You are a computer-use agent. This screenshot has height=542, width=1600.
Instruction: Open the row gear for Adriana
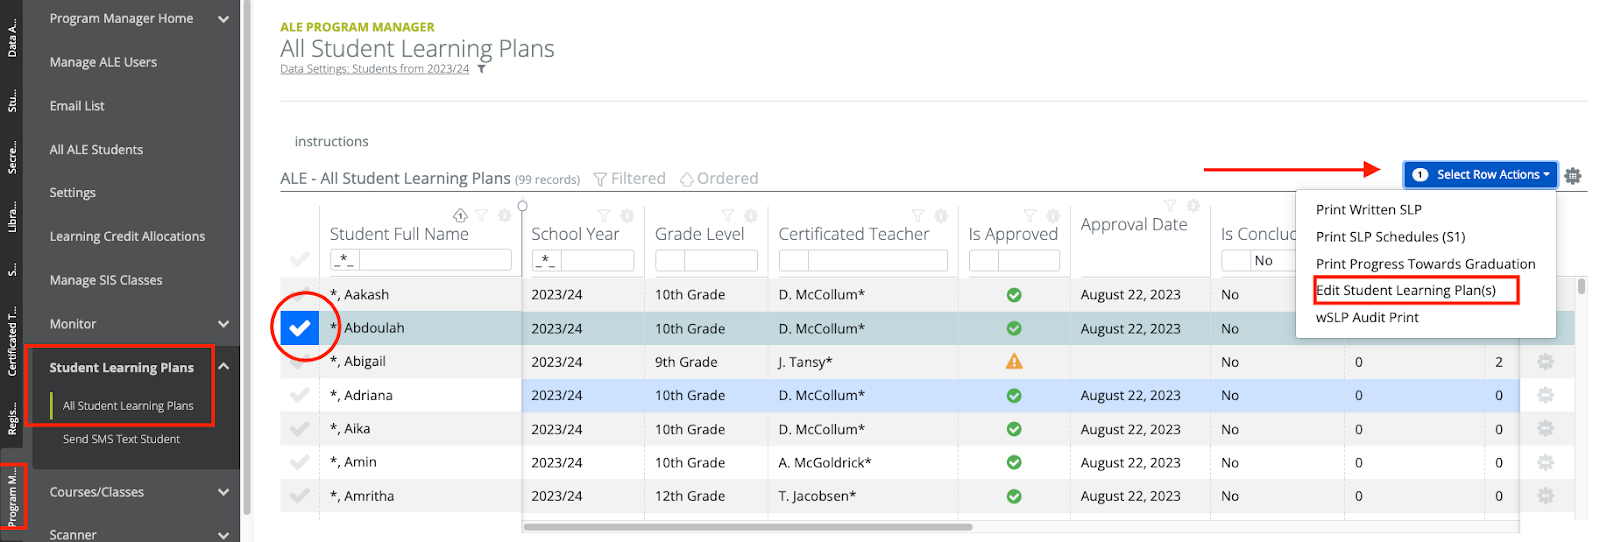tap(1545, 395)
